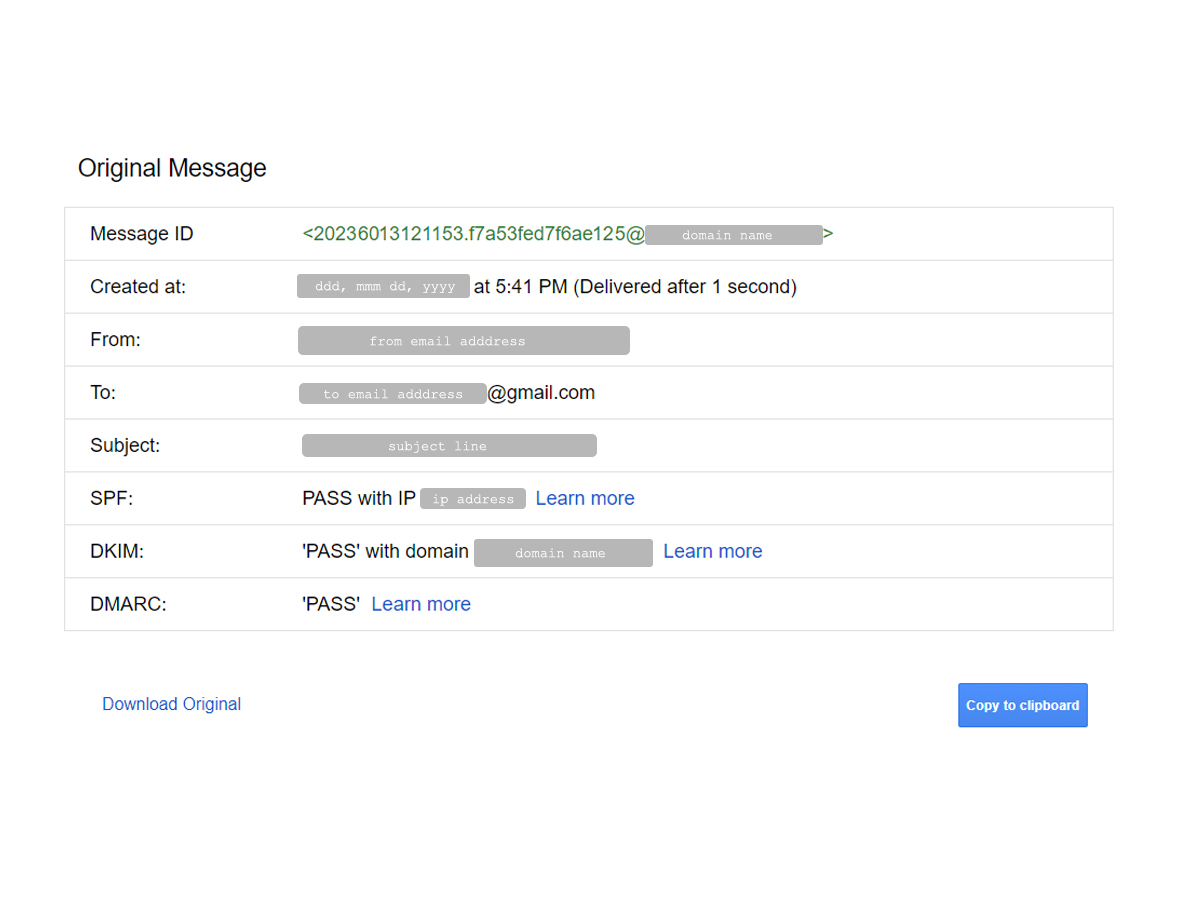Viewport: 1200px width, 900px height.
Task: Click the PASS with IP text
Action: tap(359, 498)
